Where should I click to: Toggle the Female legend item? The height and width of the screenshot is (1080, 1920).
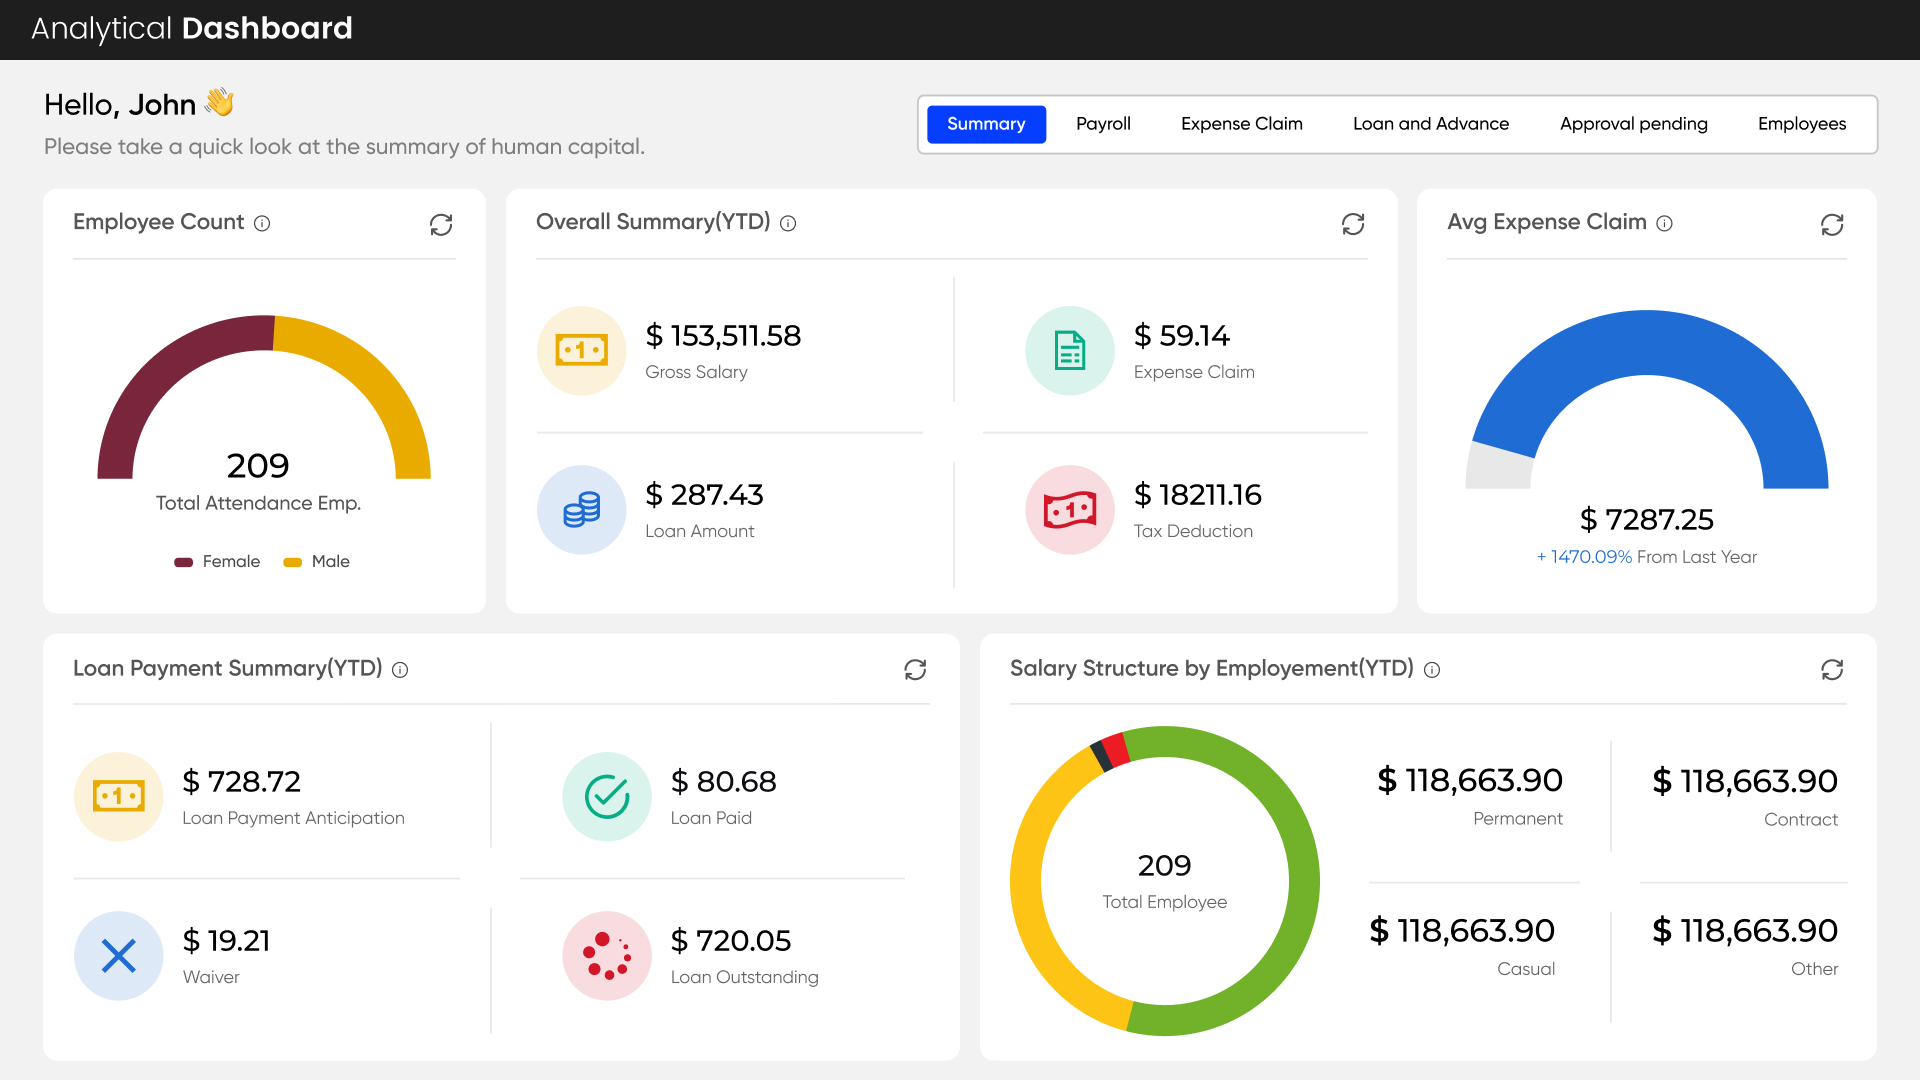(x=218, y=562)
